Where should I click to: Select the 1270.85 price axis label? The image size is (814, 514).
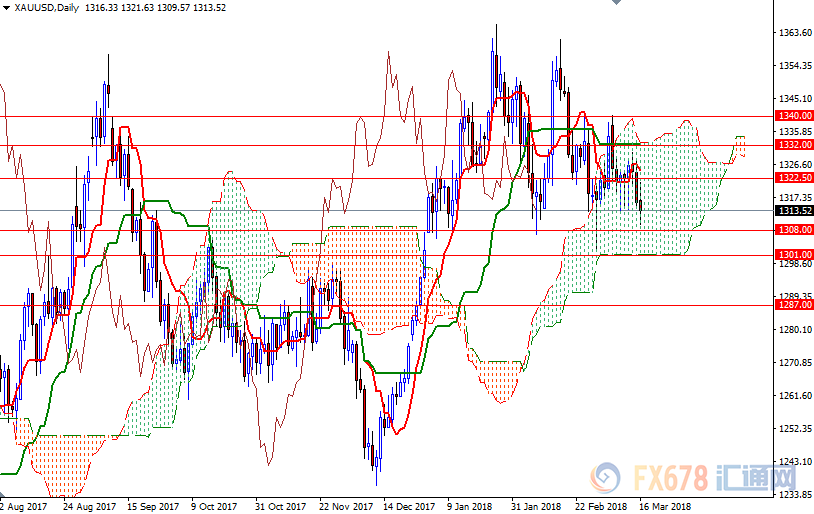pos(795,362)
